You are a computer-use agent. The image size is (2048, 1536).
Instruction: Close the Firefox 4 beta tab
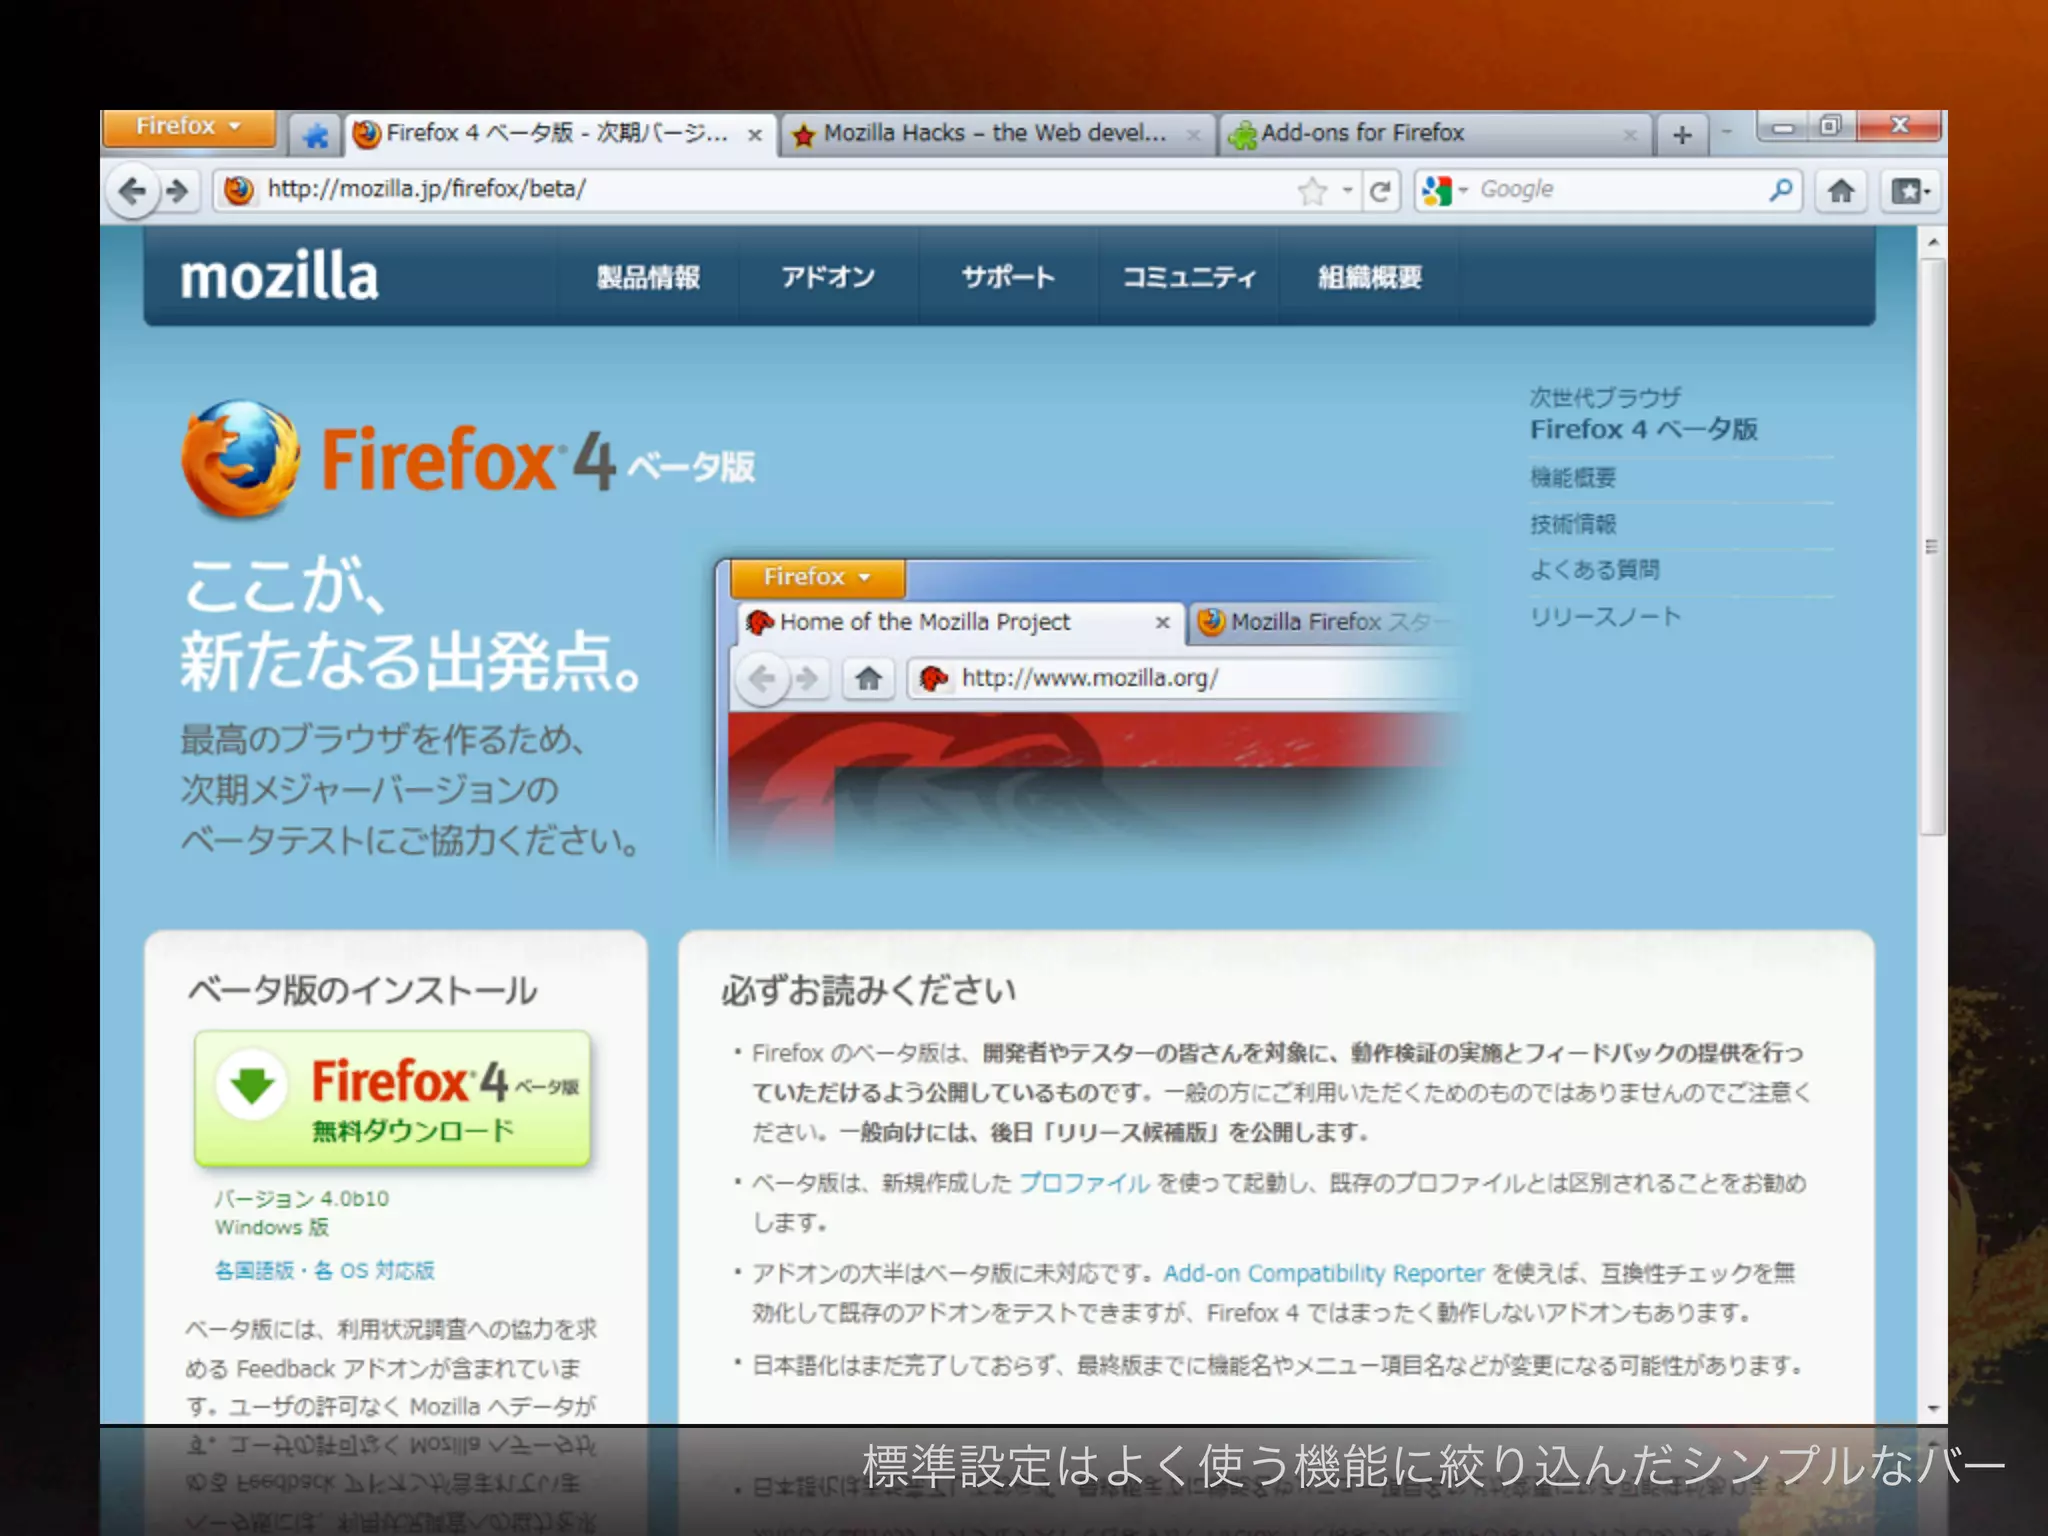pyautogui.click(x=755, y=135)
